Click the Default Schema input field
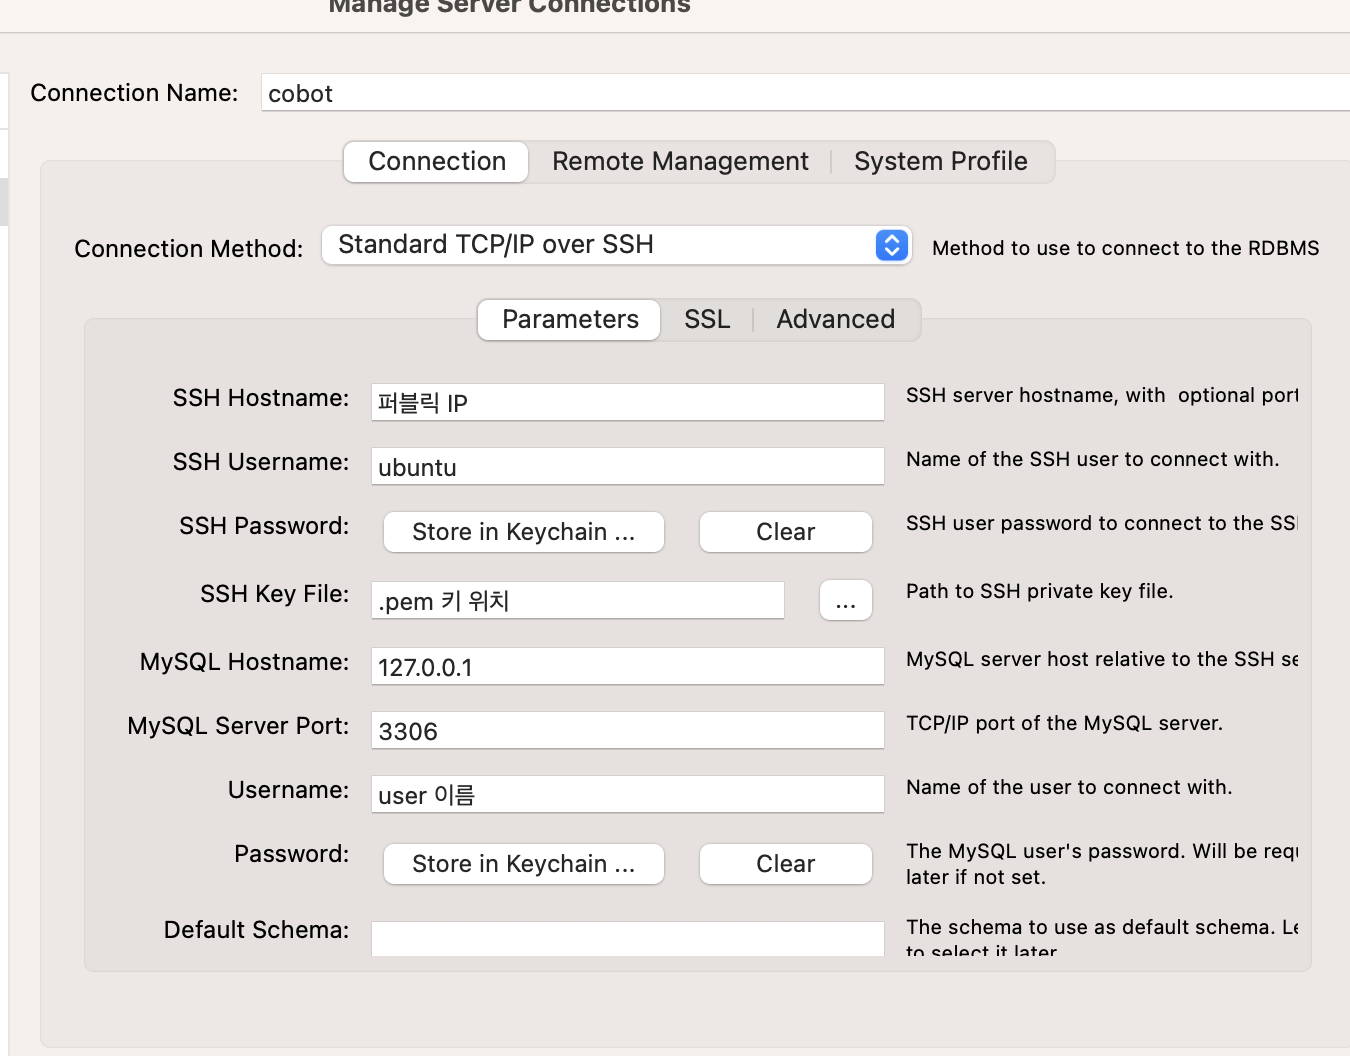 [x=627, y=938]
